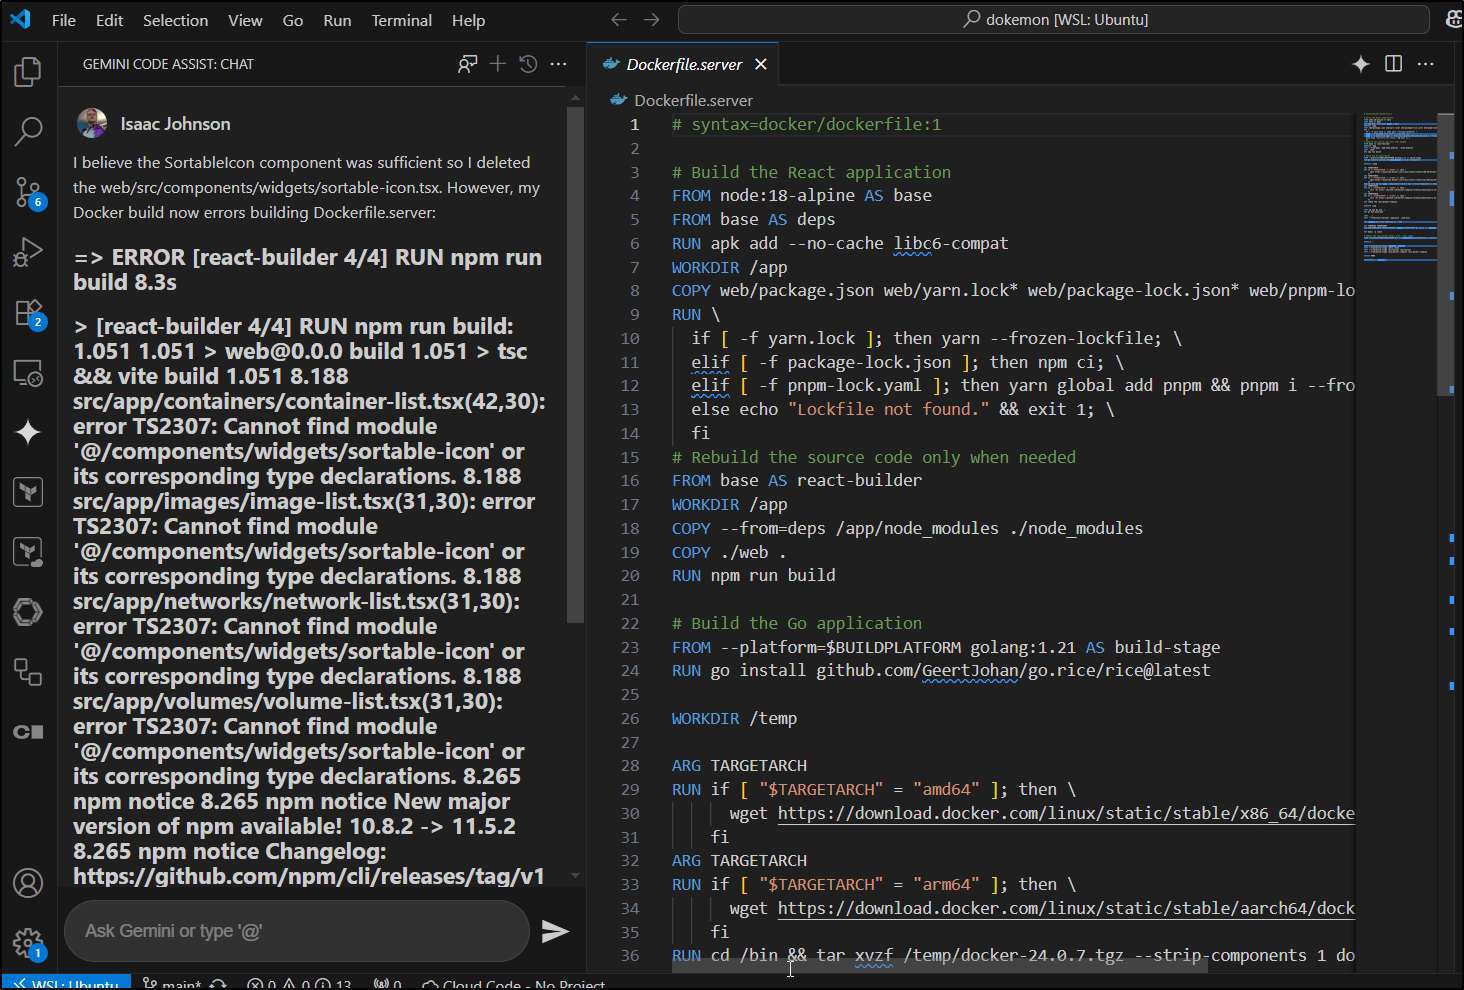Open editor more actions menu
The width and height of the screenshot is (1464, 990).
coord(1426,64)
